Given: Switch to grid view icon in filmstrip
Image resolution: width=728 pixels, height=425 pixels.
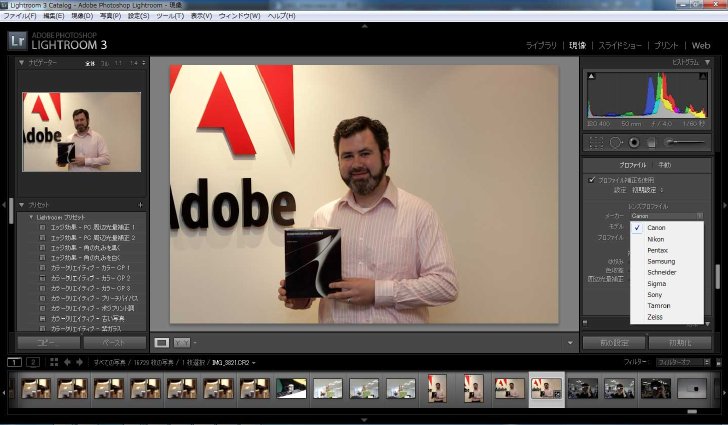Looking at the screenshot, I should (x=54, y=362).
